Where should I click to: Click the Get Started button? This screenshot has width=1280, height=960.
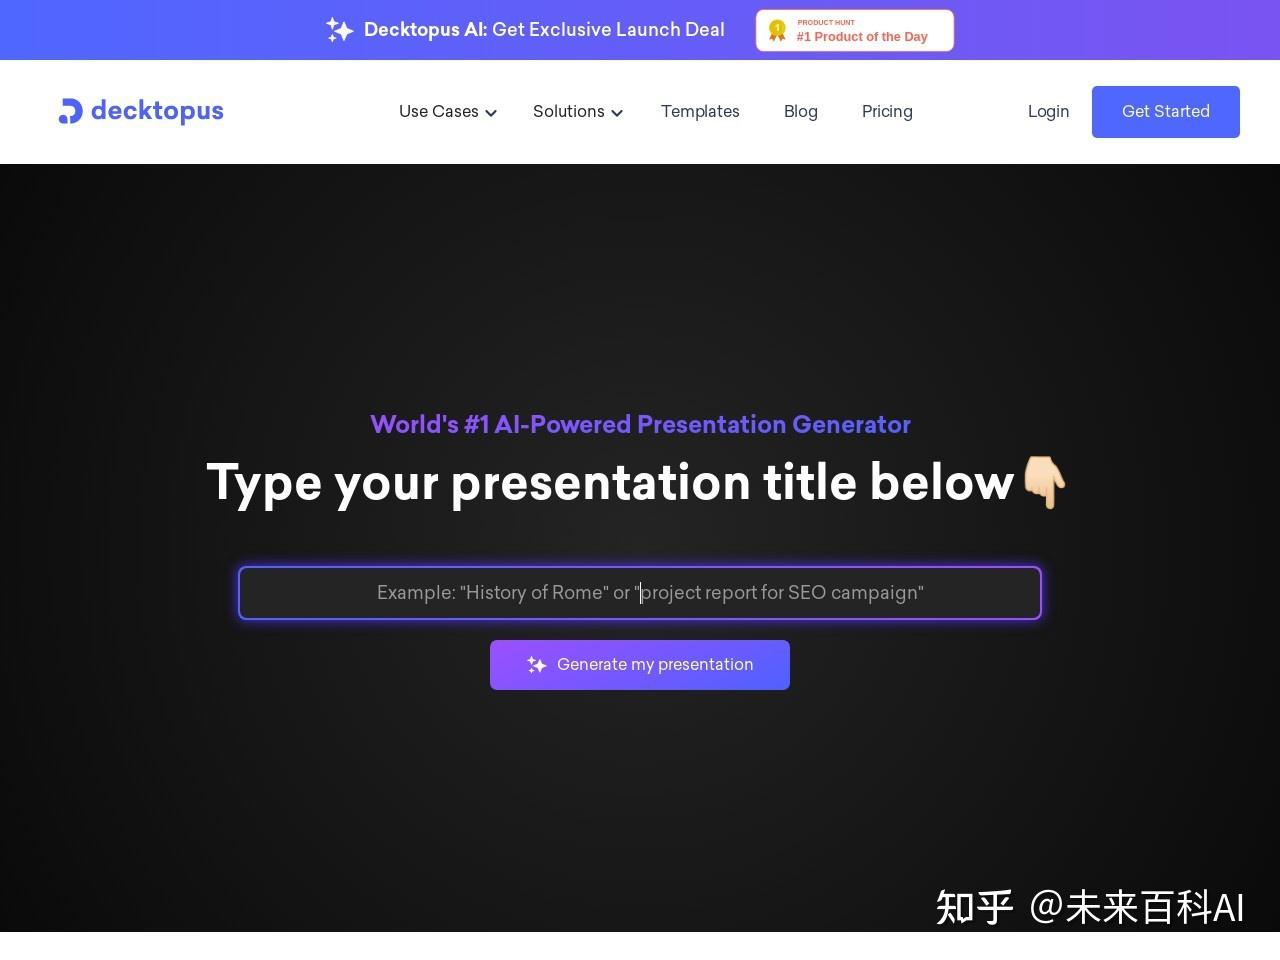click(x=1166, y=112)
